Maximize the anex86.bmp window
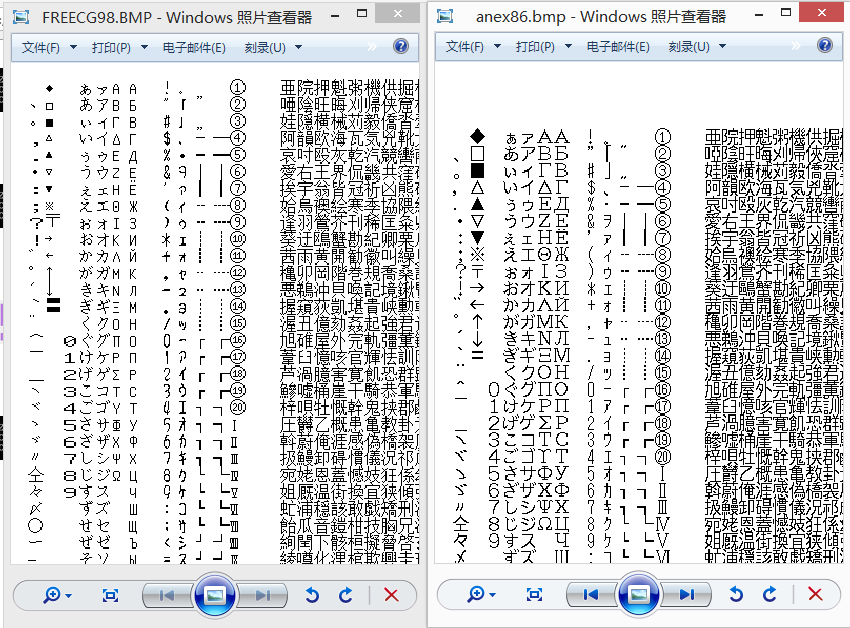This screenshot has height=628, width=850. pyautogui.click(x=786, y=12)
